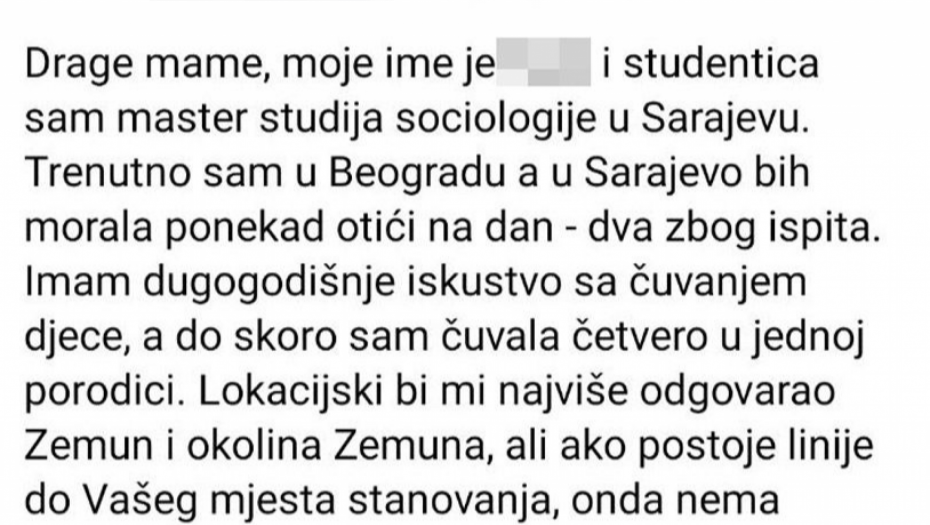Screen dimensions: 930x525
Task: Click the word 'Imam' starting line five
Action: 78,282
